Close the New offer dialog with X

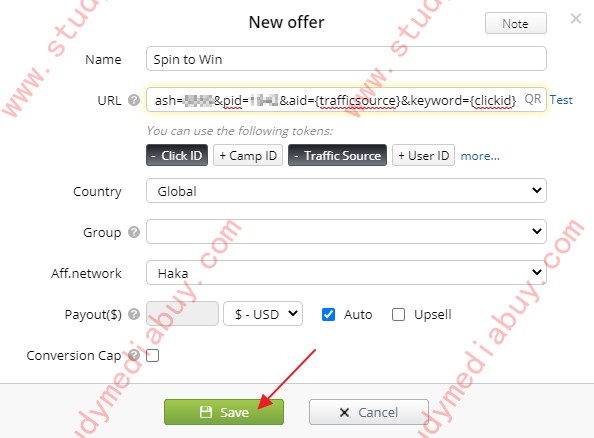point(576,18)
